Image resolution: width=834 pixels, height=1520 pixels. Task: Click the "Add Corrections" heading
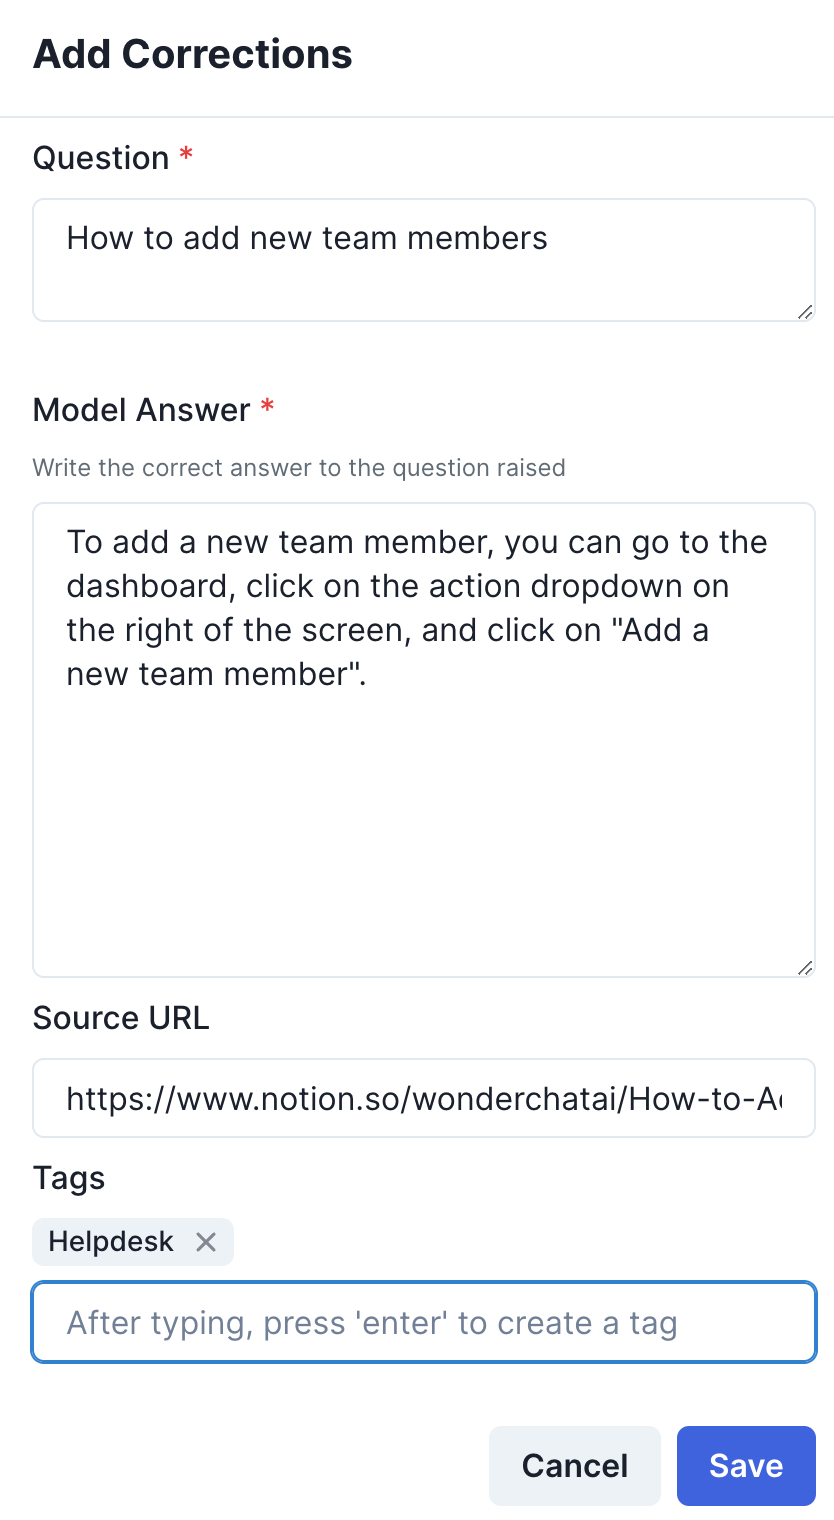click(193, 54)
